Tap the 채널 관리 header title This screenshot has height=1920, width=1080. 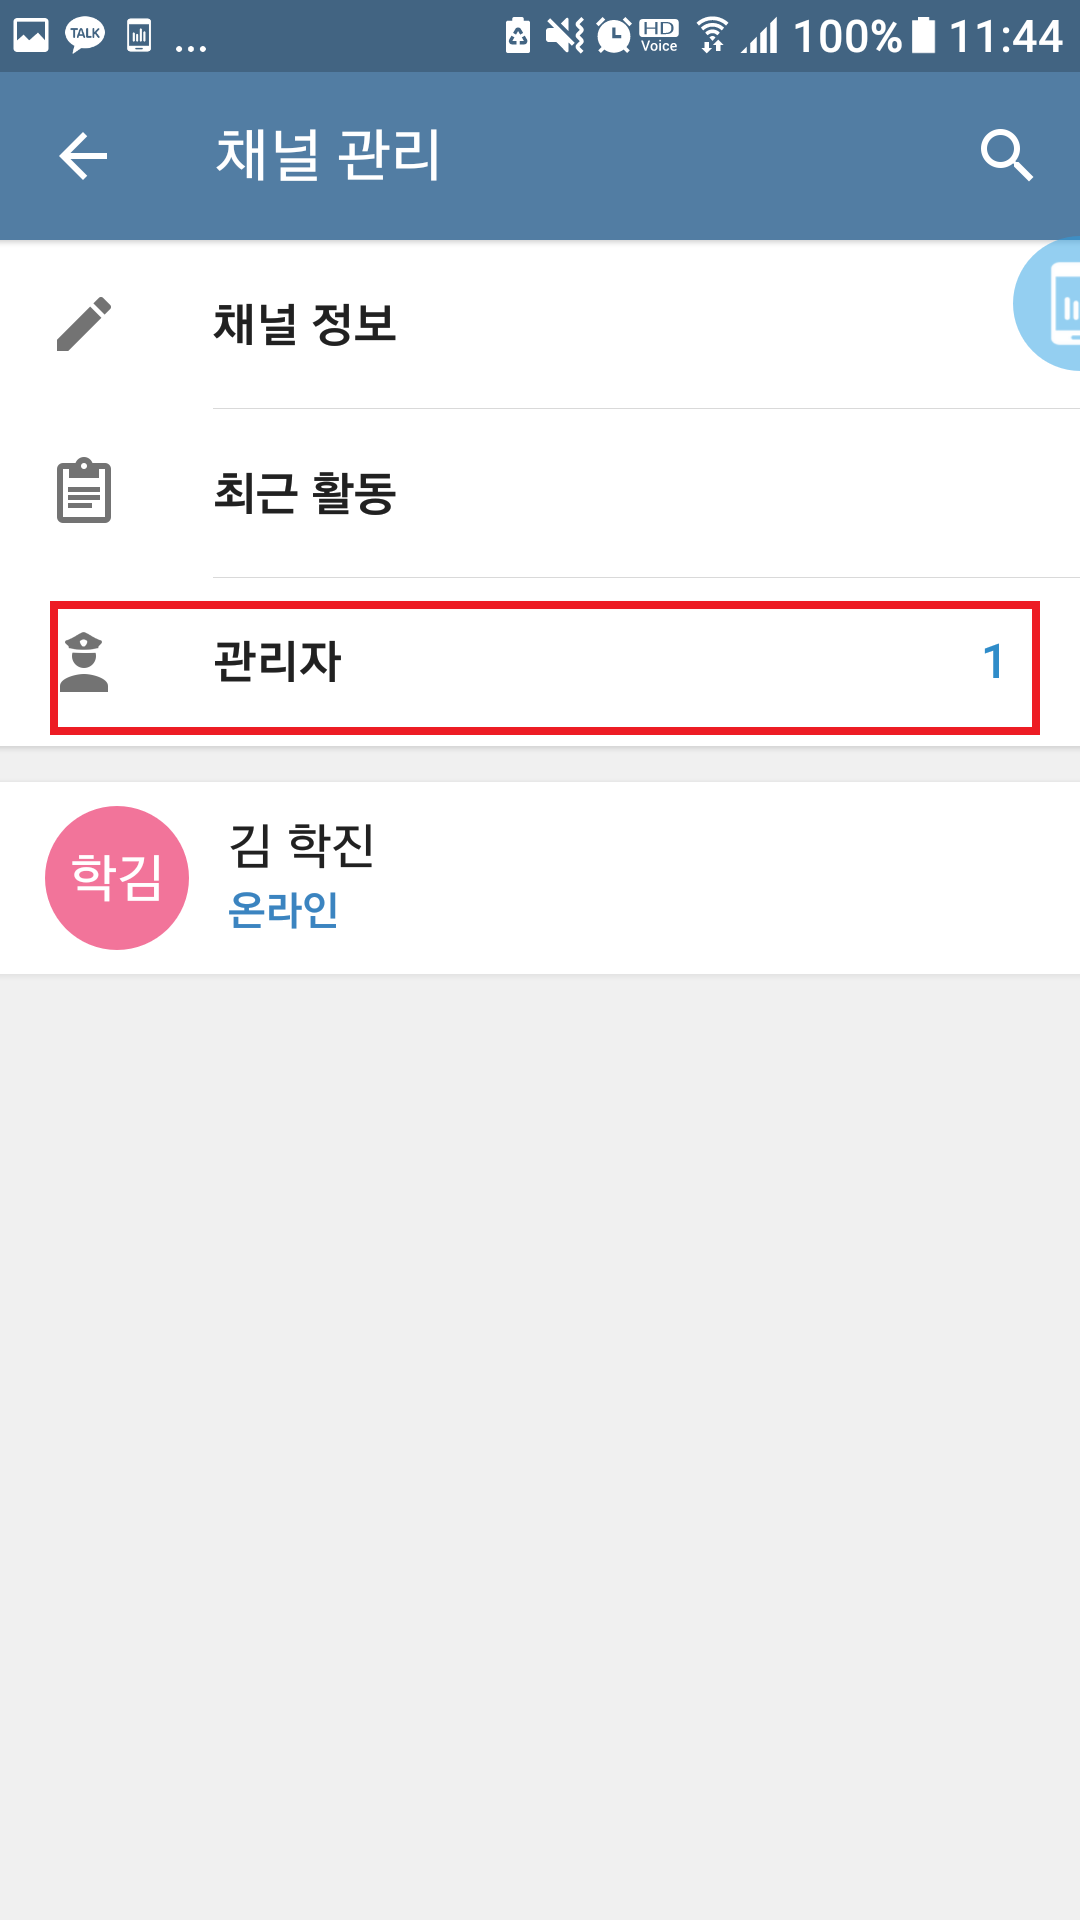point(328,156)
